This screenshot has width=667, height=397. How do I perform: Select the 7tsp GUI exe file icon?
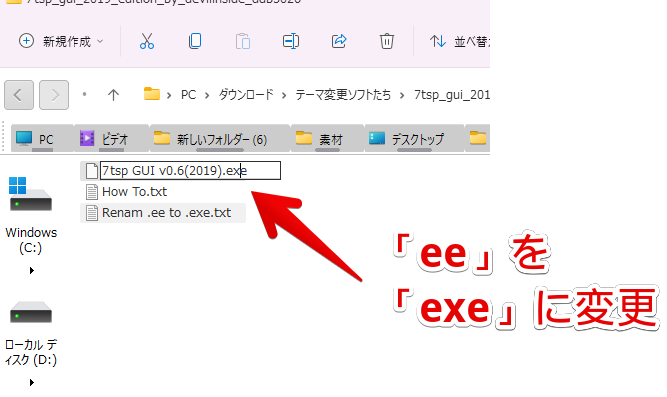(x=91, y=171)
